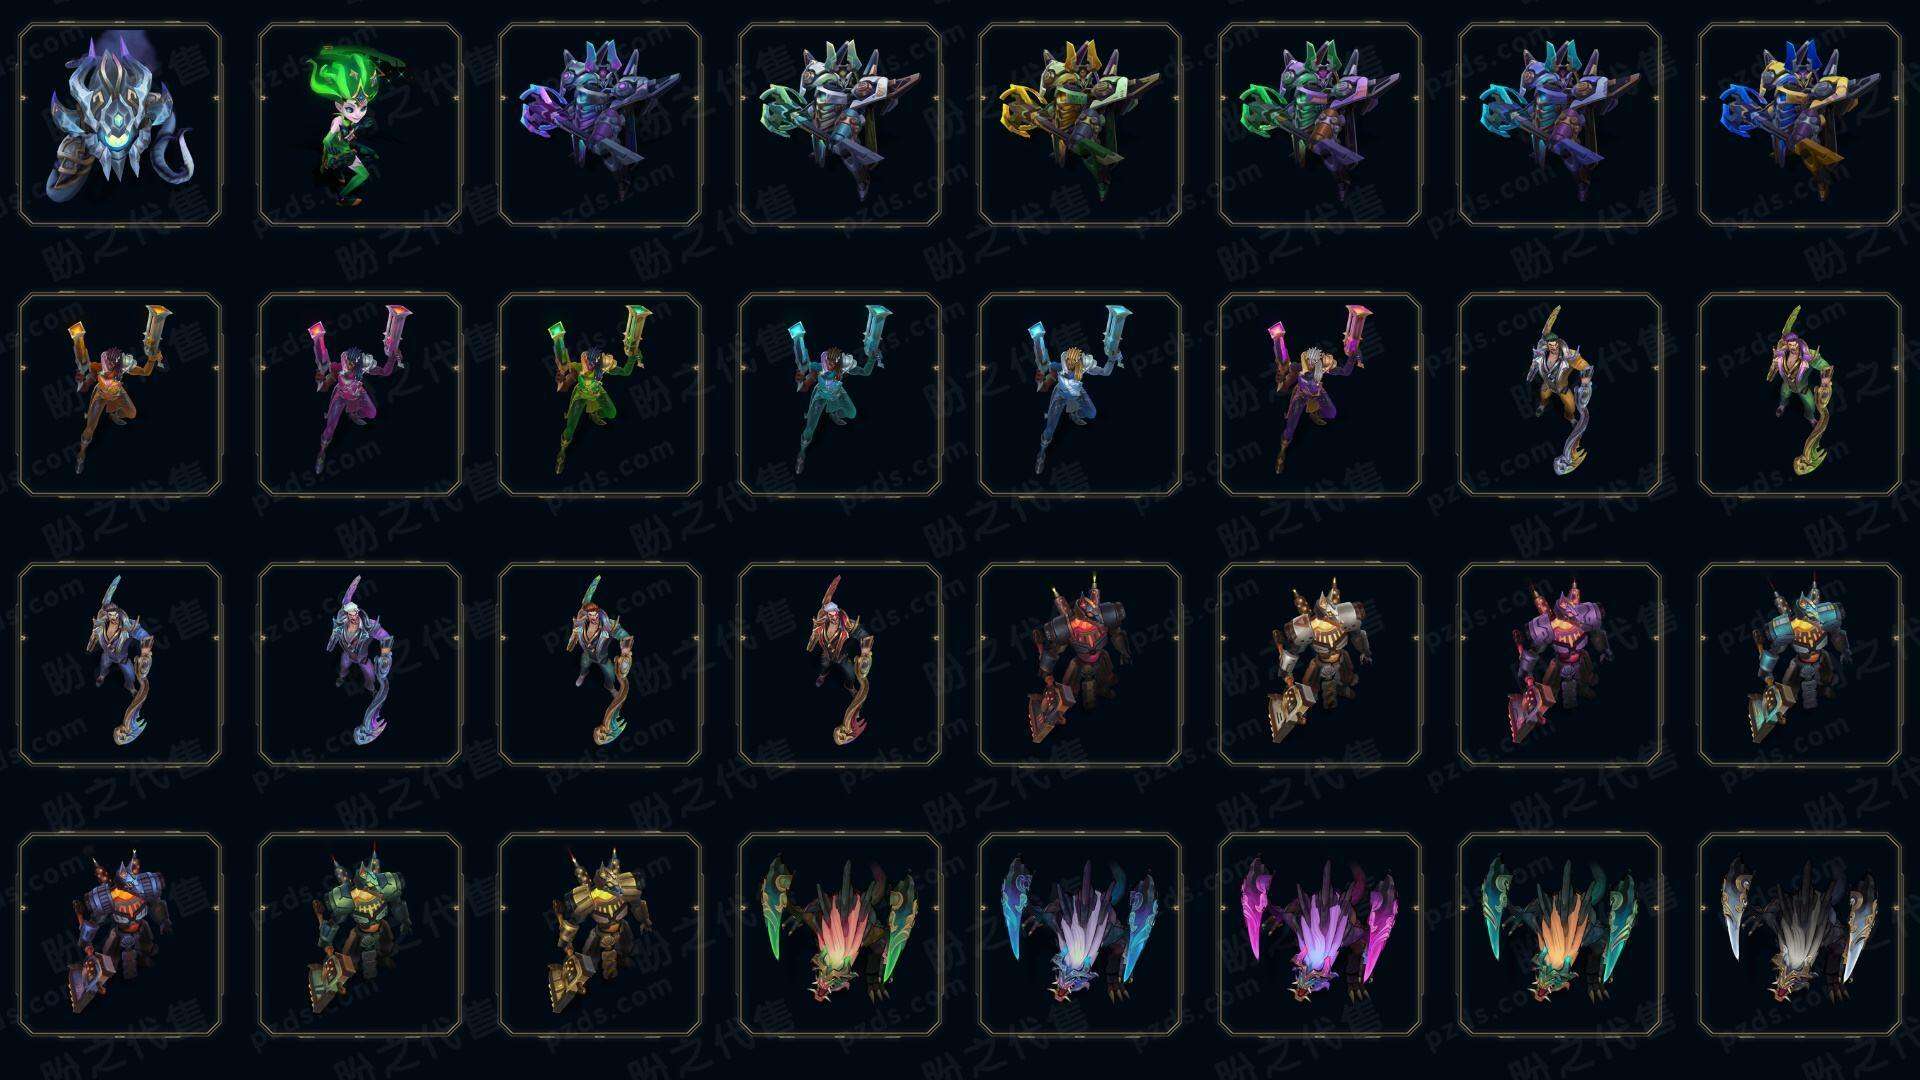Open the orange dual-pistol gunner chroma

(x=120, y=394)
